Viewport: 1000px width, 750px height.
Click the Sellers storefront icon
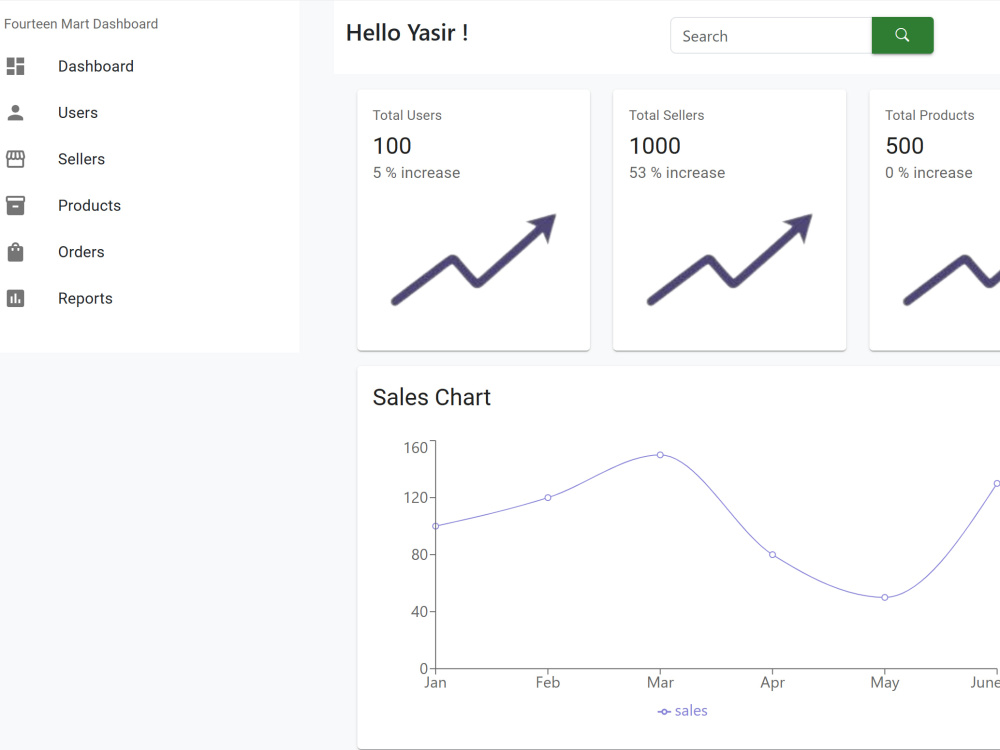[15, 159]
